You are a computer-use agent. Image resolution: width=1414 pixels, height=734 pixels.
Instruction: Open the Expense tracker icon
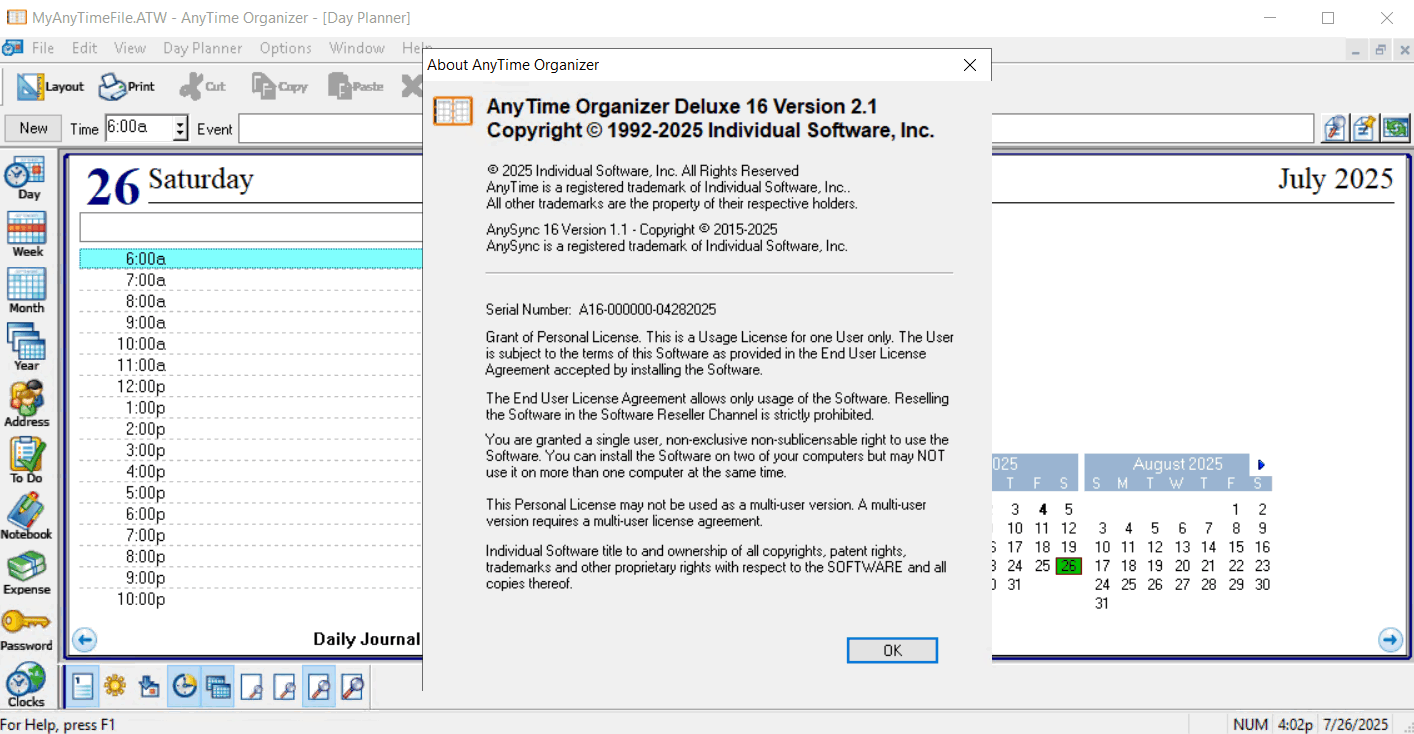click(27, 571)
